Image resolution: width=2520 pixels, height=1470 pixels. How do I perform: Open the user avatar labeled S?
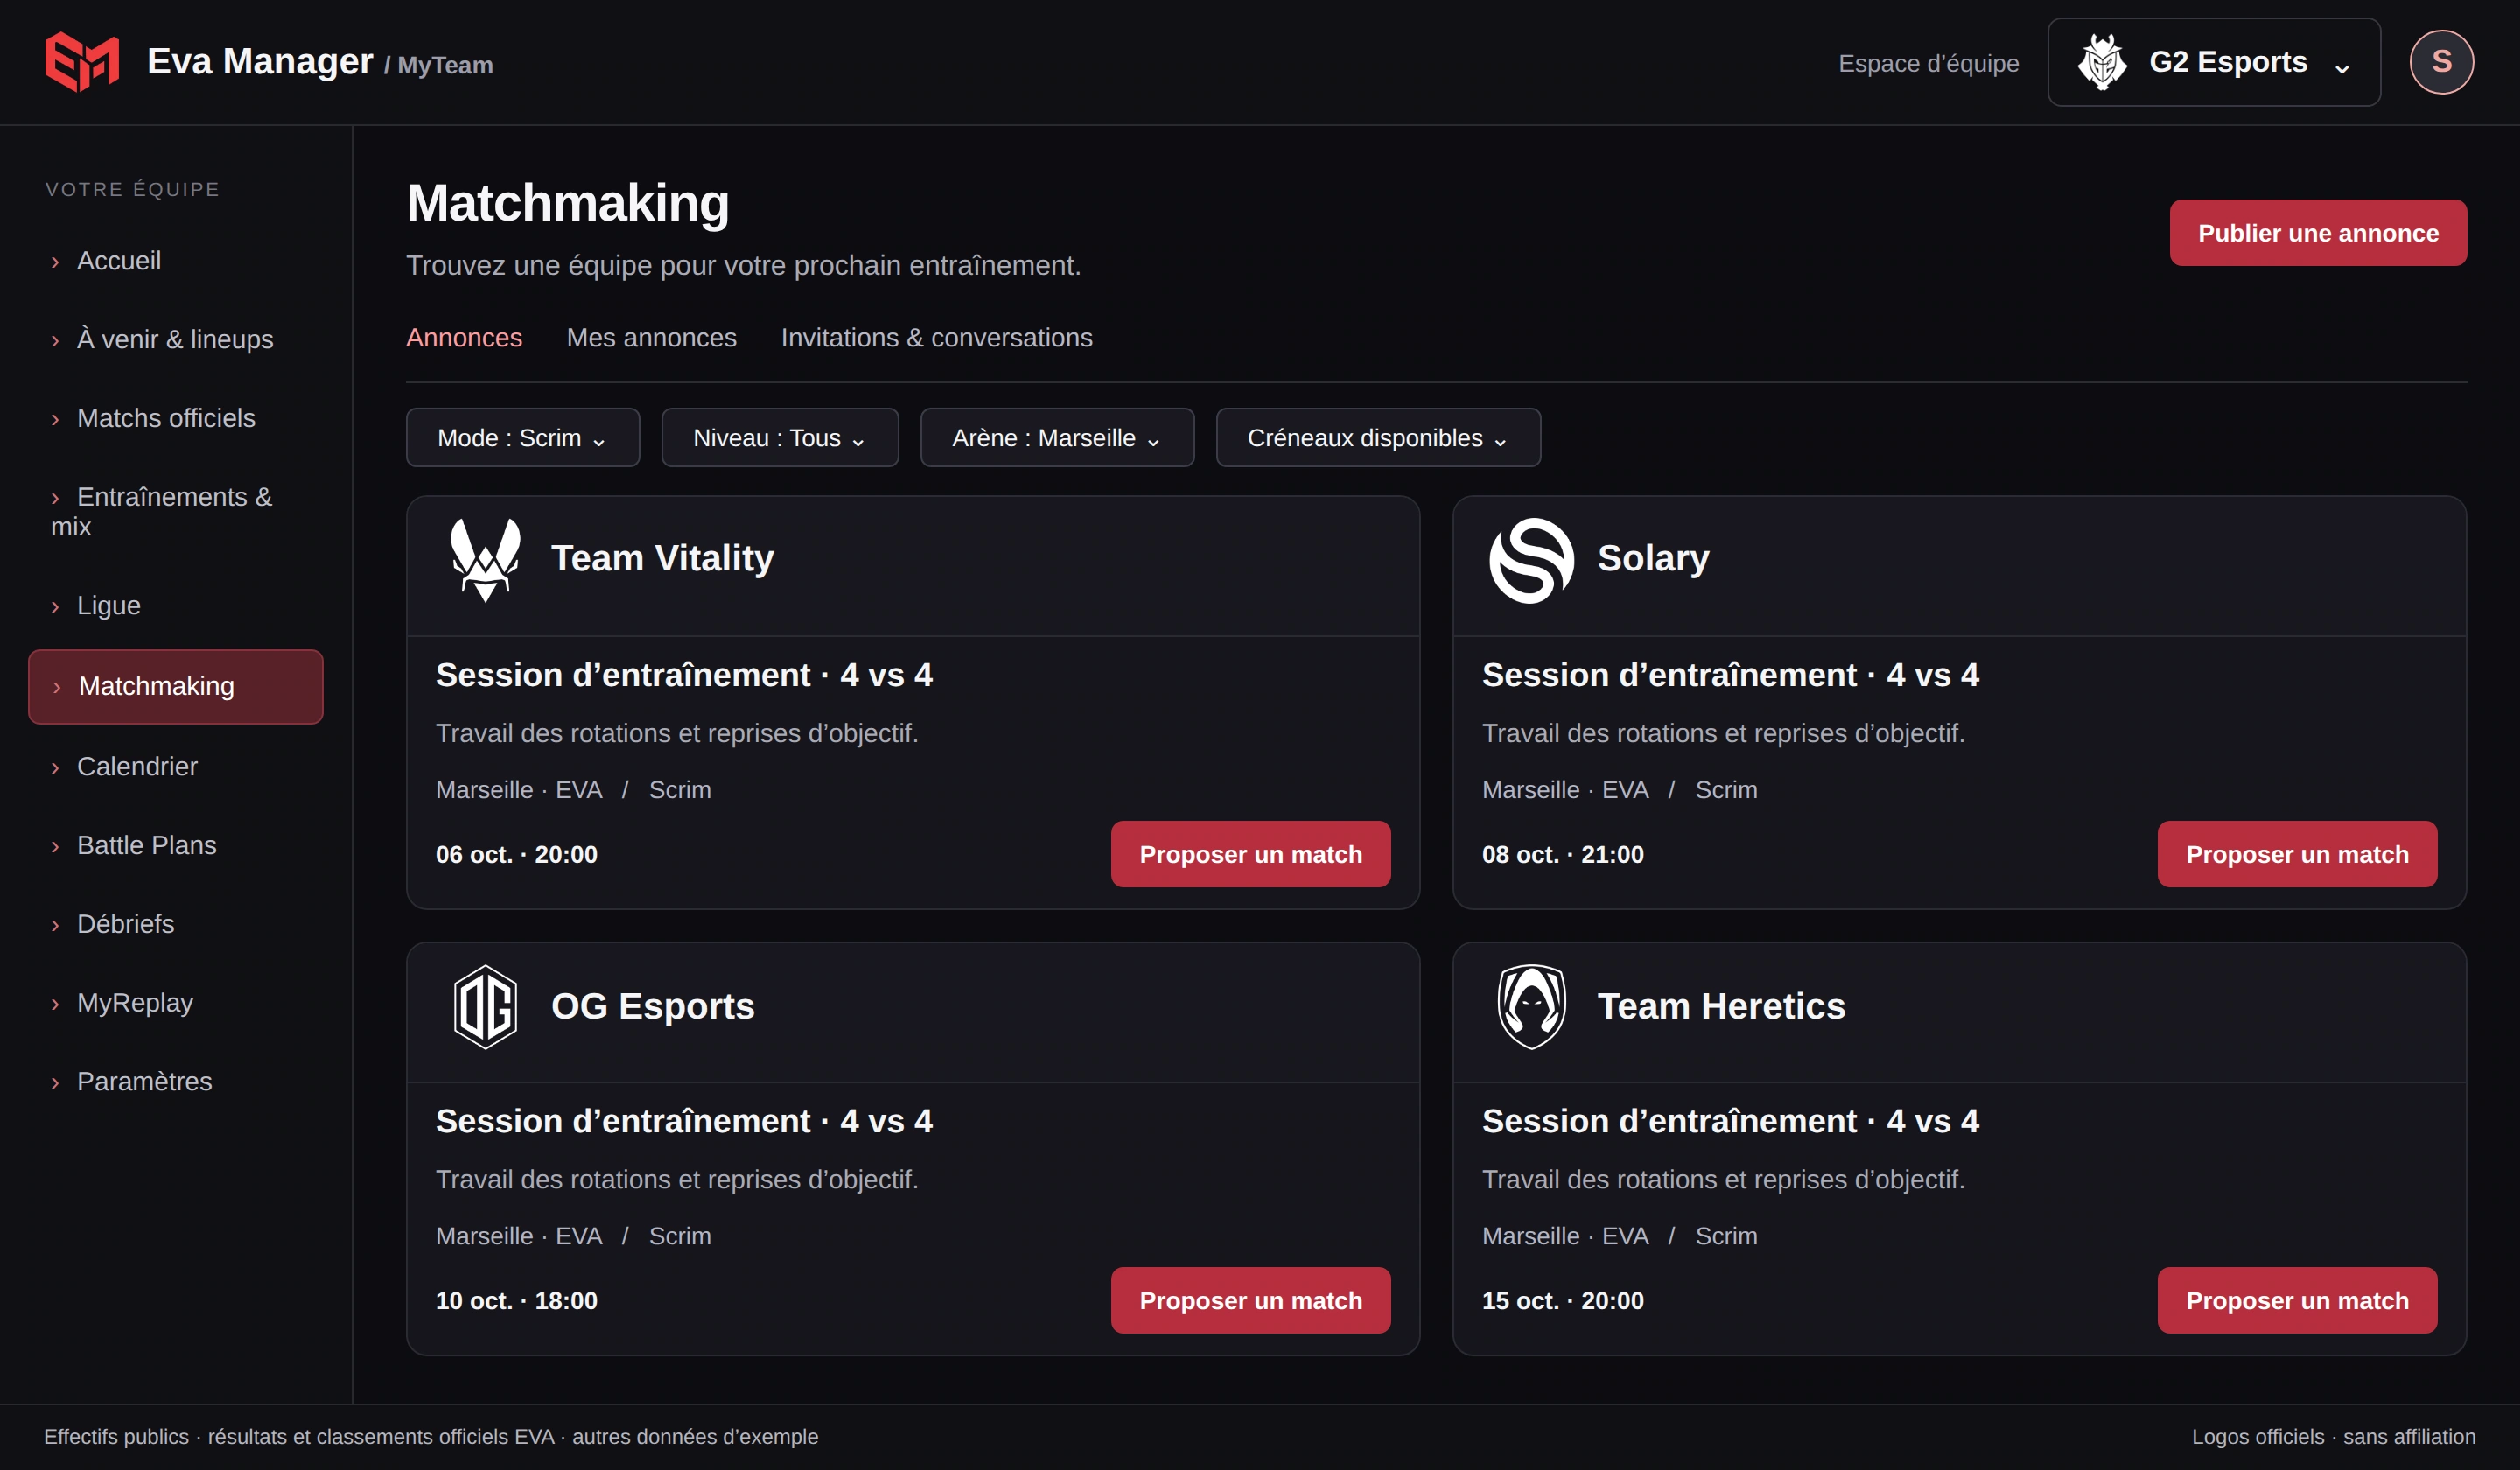(x=2441, y=62)
